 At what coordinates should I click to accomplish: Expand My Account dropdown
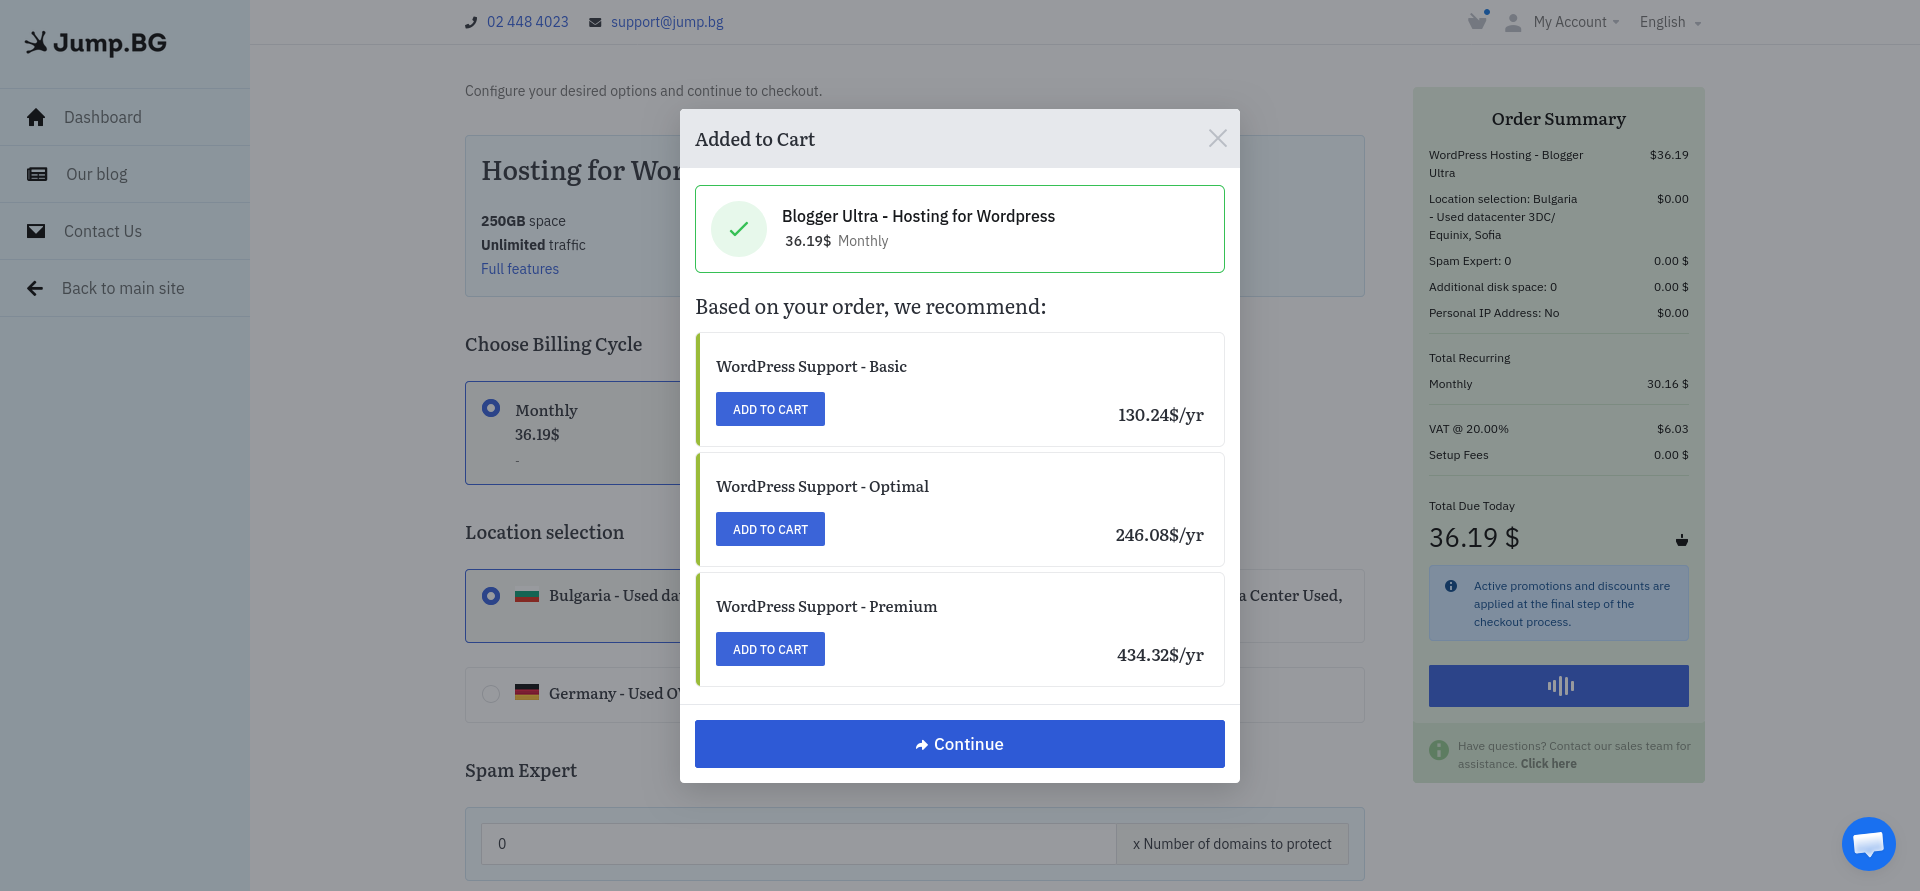(x=1576, y=22)
